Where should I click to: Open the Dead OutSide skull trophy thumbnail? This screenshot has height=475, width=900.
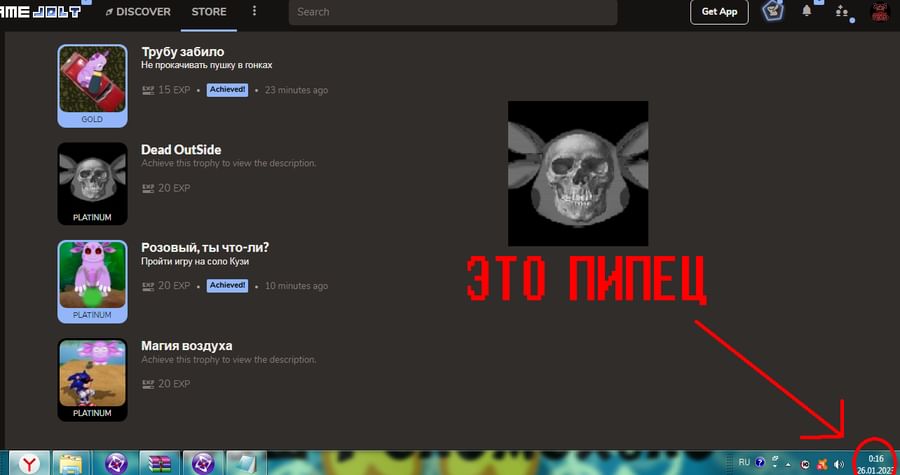pos(92,177)
